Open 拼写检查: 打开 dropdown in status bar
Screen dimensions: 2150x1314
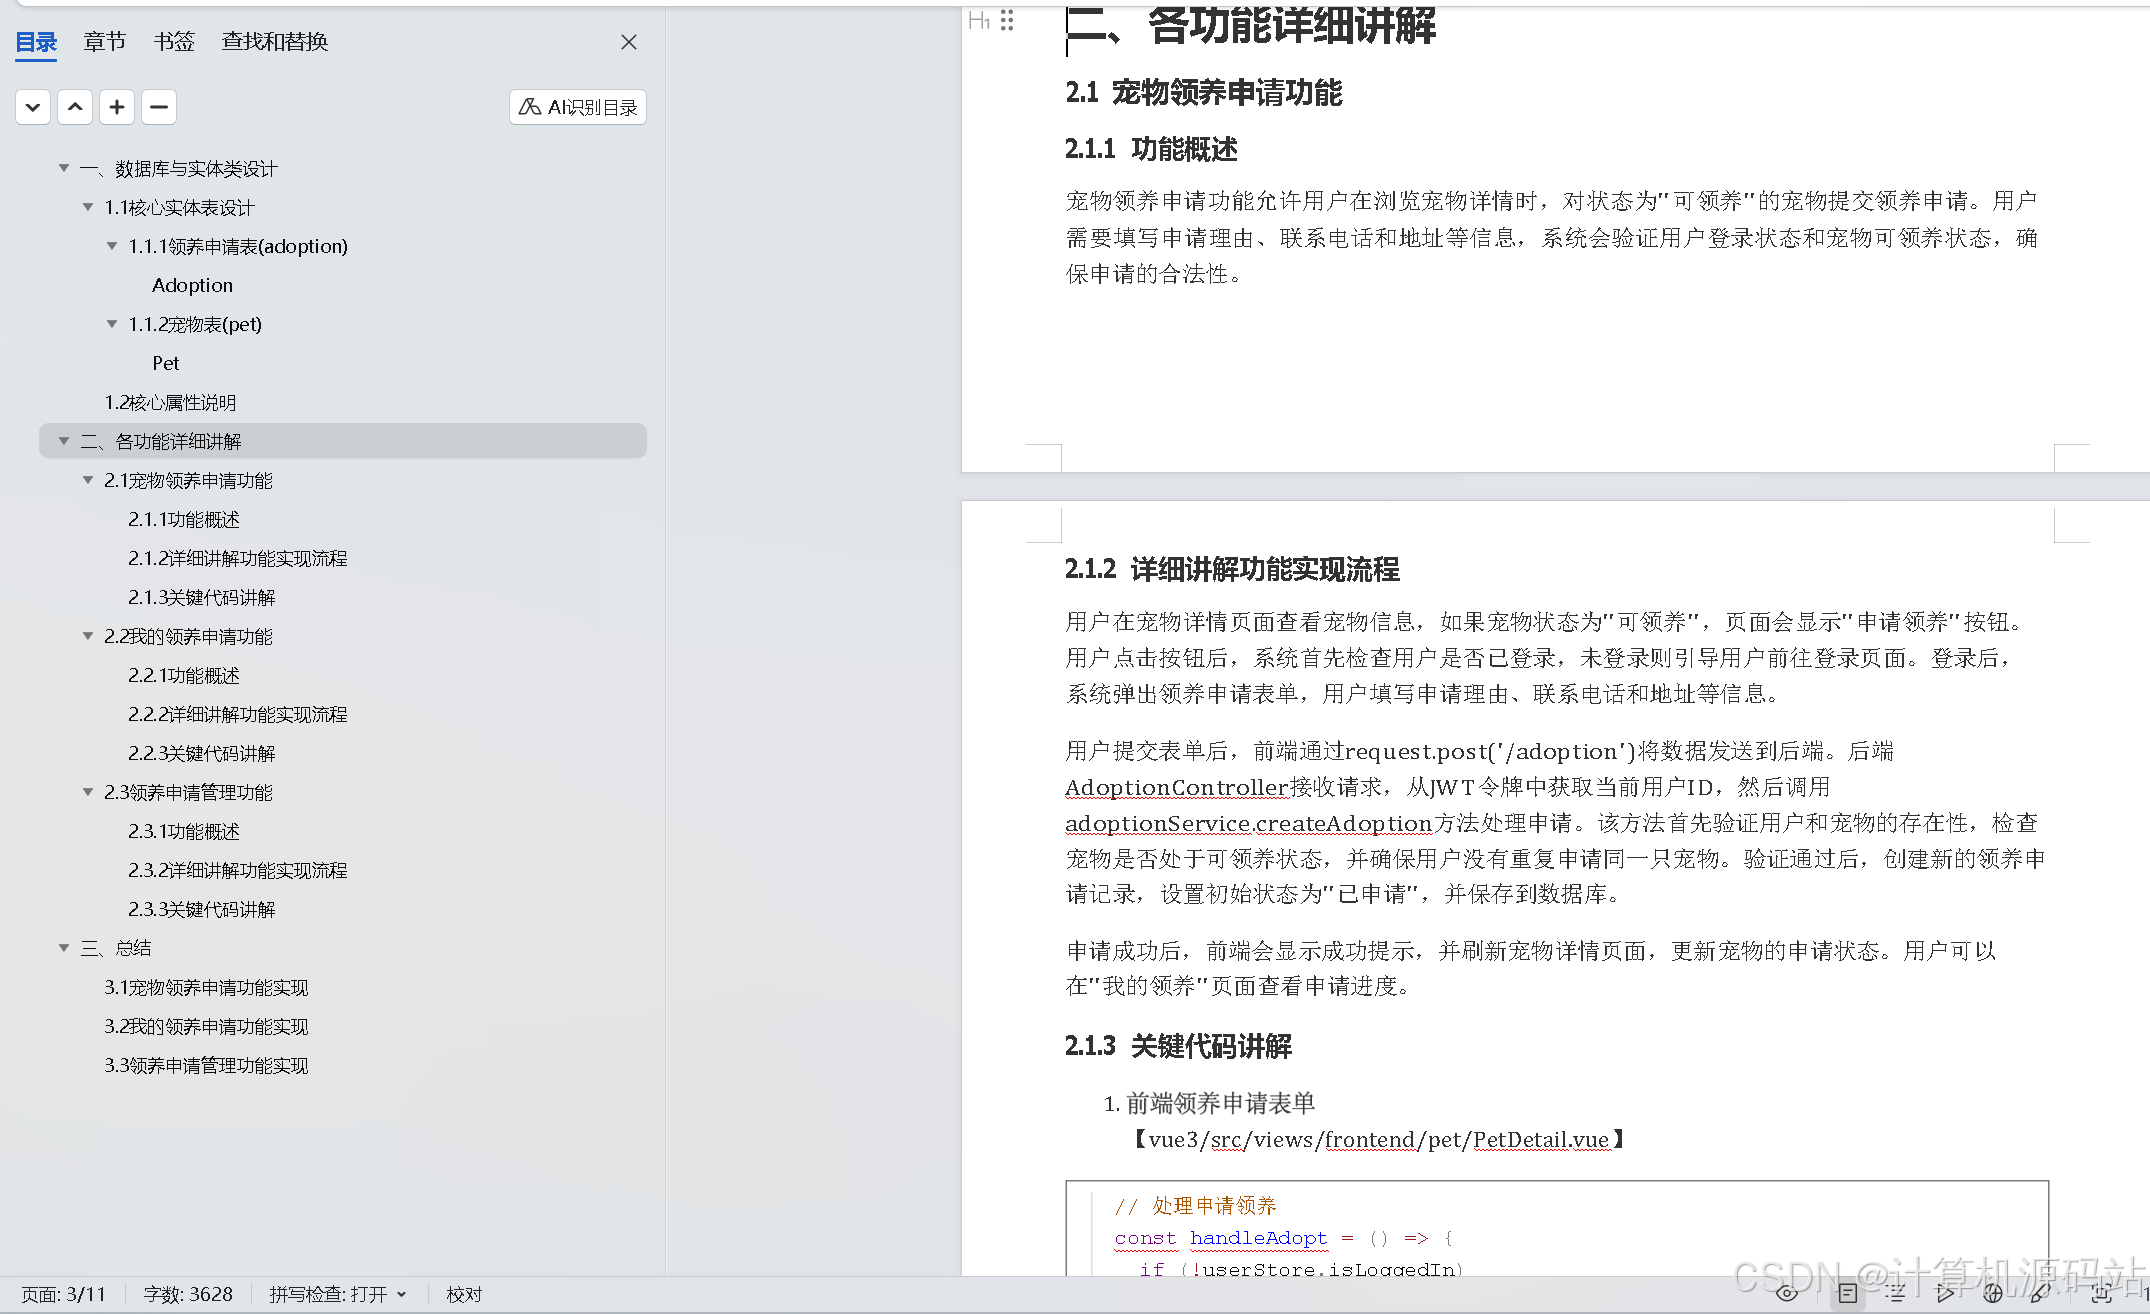pos(338,1295)
